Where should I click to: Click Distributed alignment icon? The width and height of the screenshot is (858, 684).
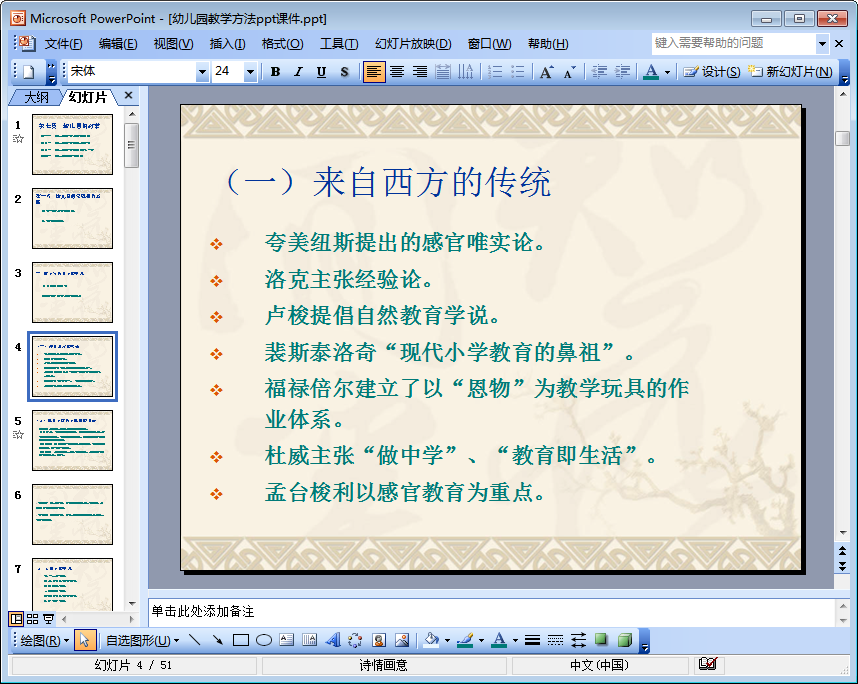[443, 72]
